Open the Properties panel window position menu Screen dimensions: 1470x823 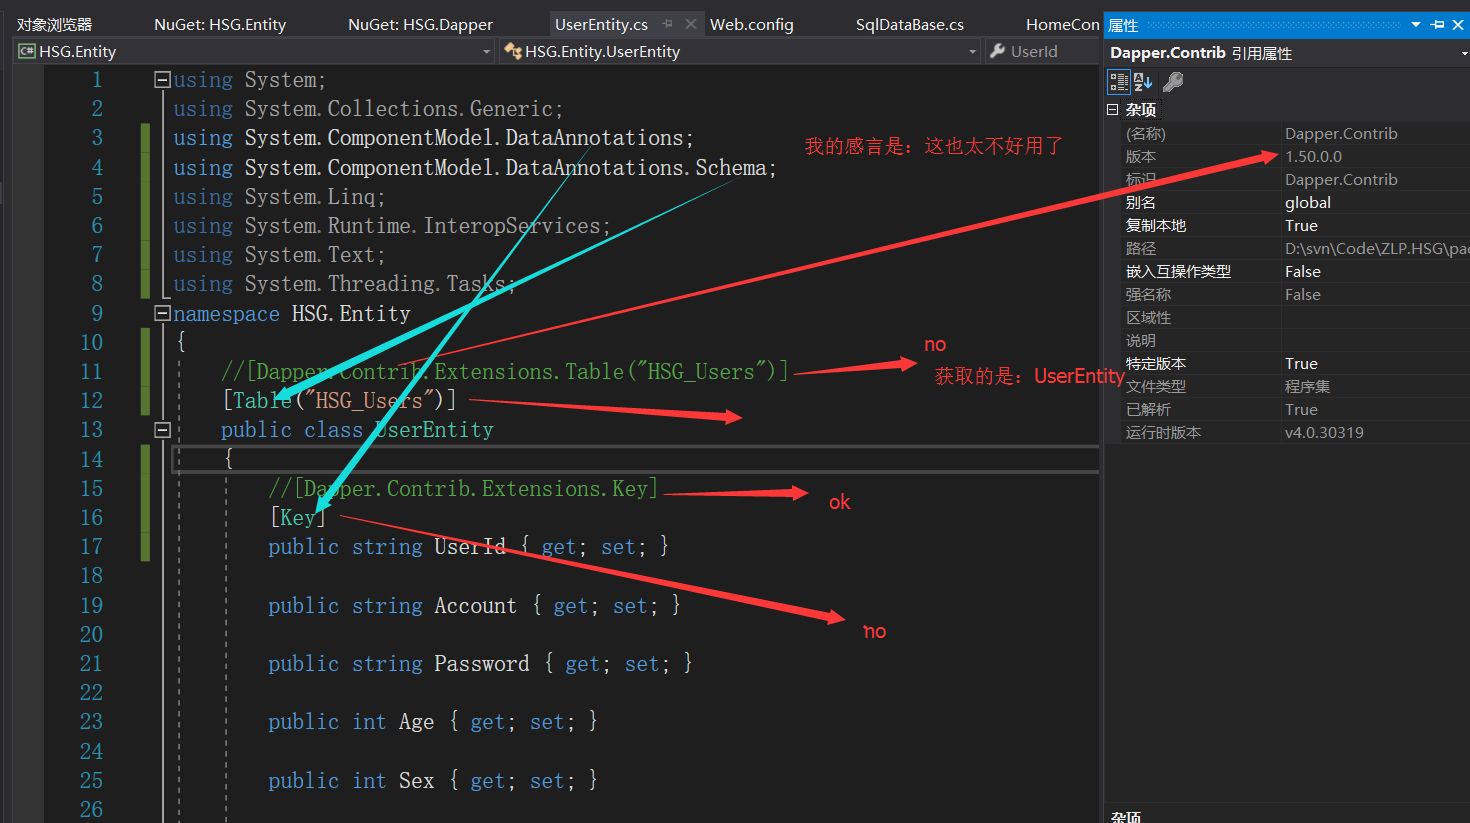click(x=1416, y=25)
